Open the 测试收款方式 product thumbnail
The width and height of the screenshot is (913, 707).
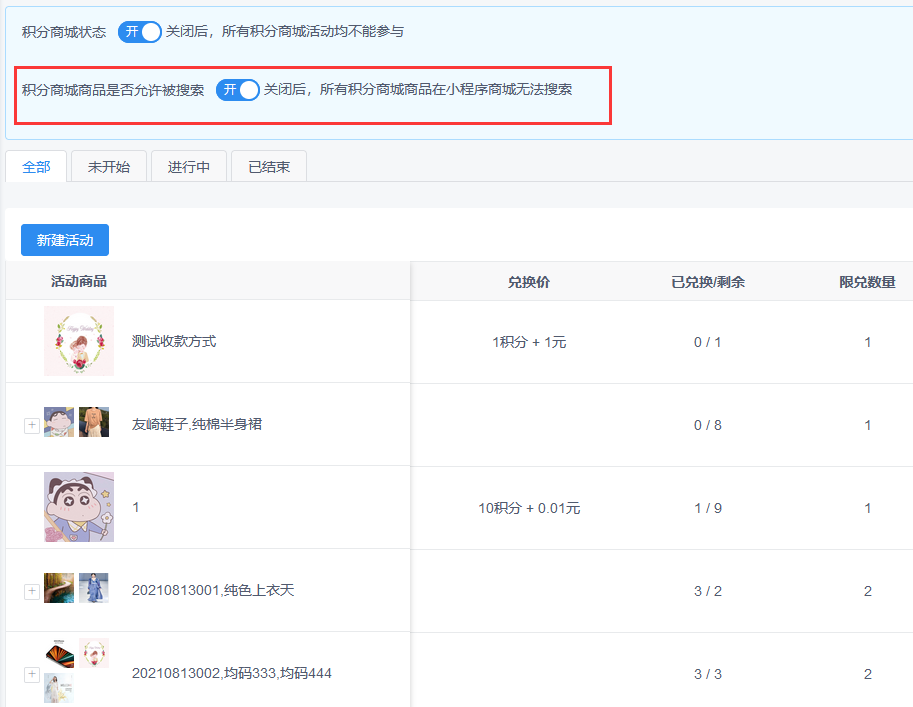(x=79, y=341)
